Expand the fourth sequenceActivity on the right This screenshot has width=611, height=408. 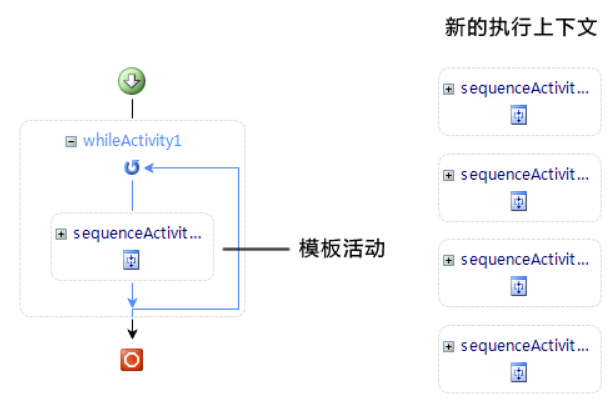(449, 346)
